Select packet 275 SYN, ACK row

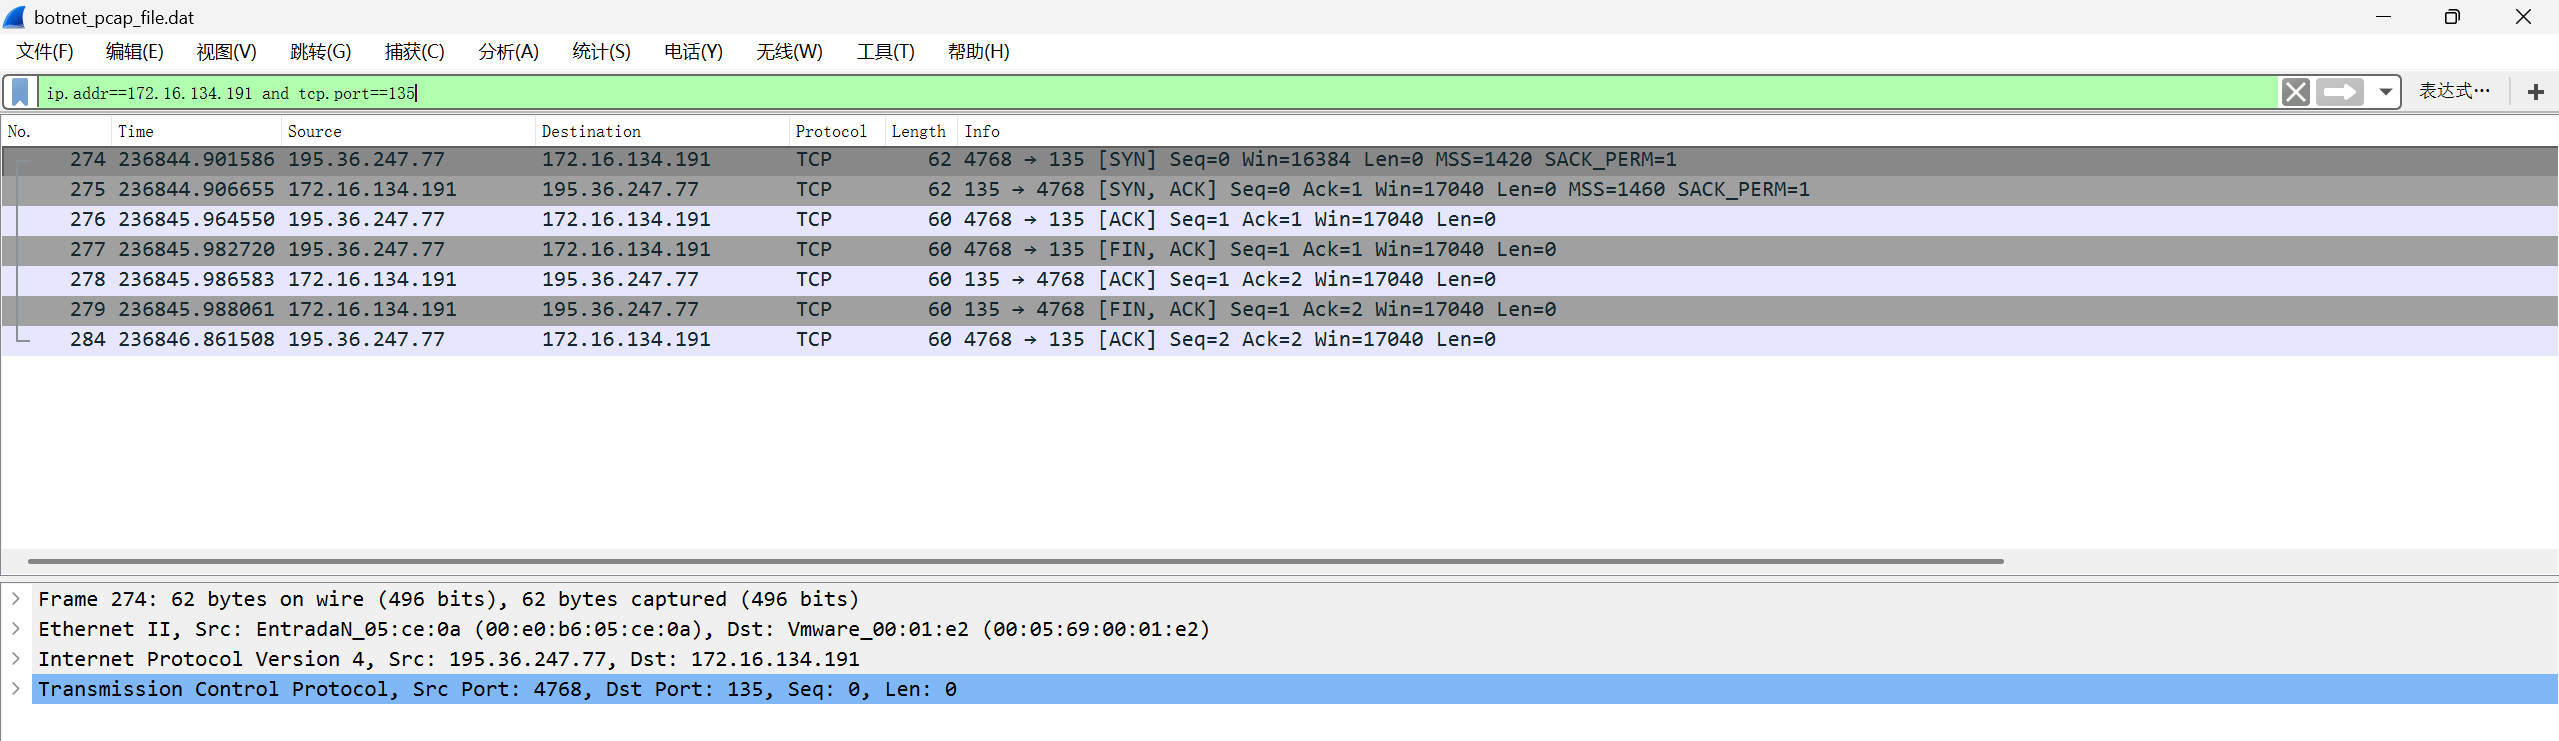tap(1280, 190)
